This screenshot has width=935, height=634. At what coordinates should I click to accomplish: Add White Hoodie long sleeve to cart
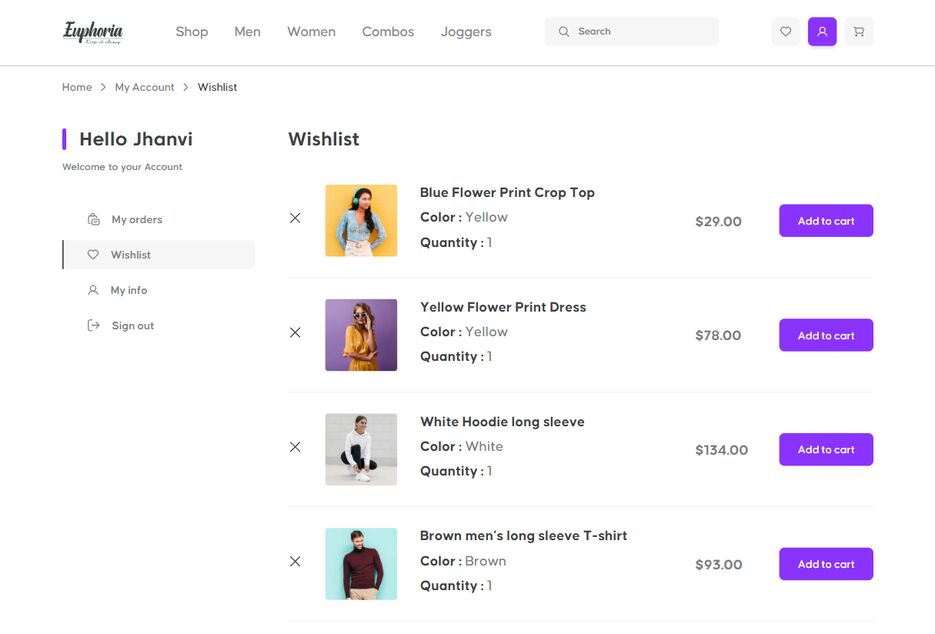[825, 450]
